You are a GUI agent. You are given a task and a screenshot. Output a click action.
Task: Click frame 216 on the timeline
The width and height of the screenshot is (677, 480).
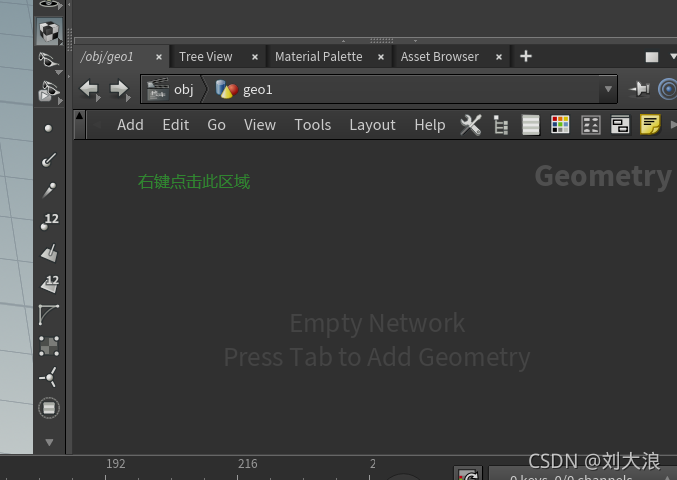tap(247, 464)
